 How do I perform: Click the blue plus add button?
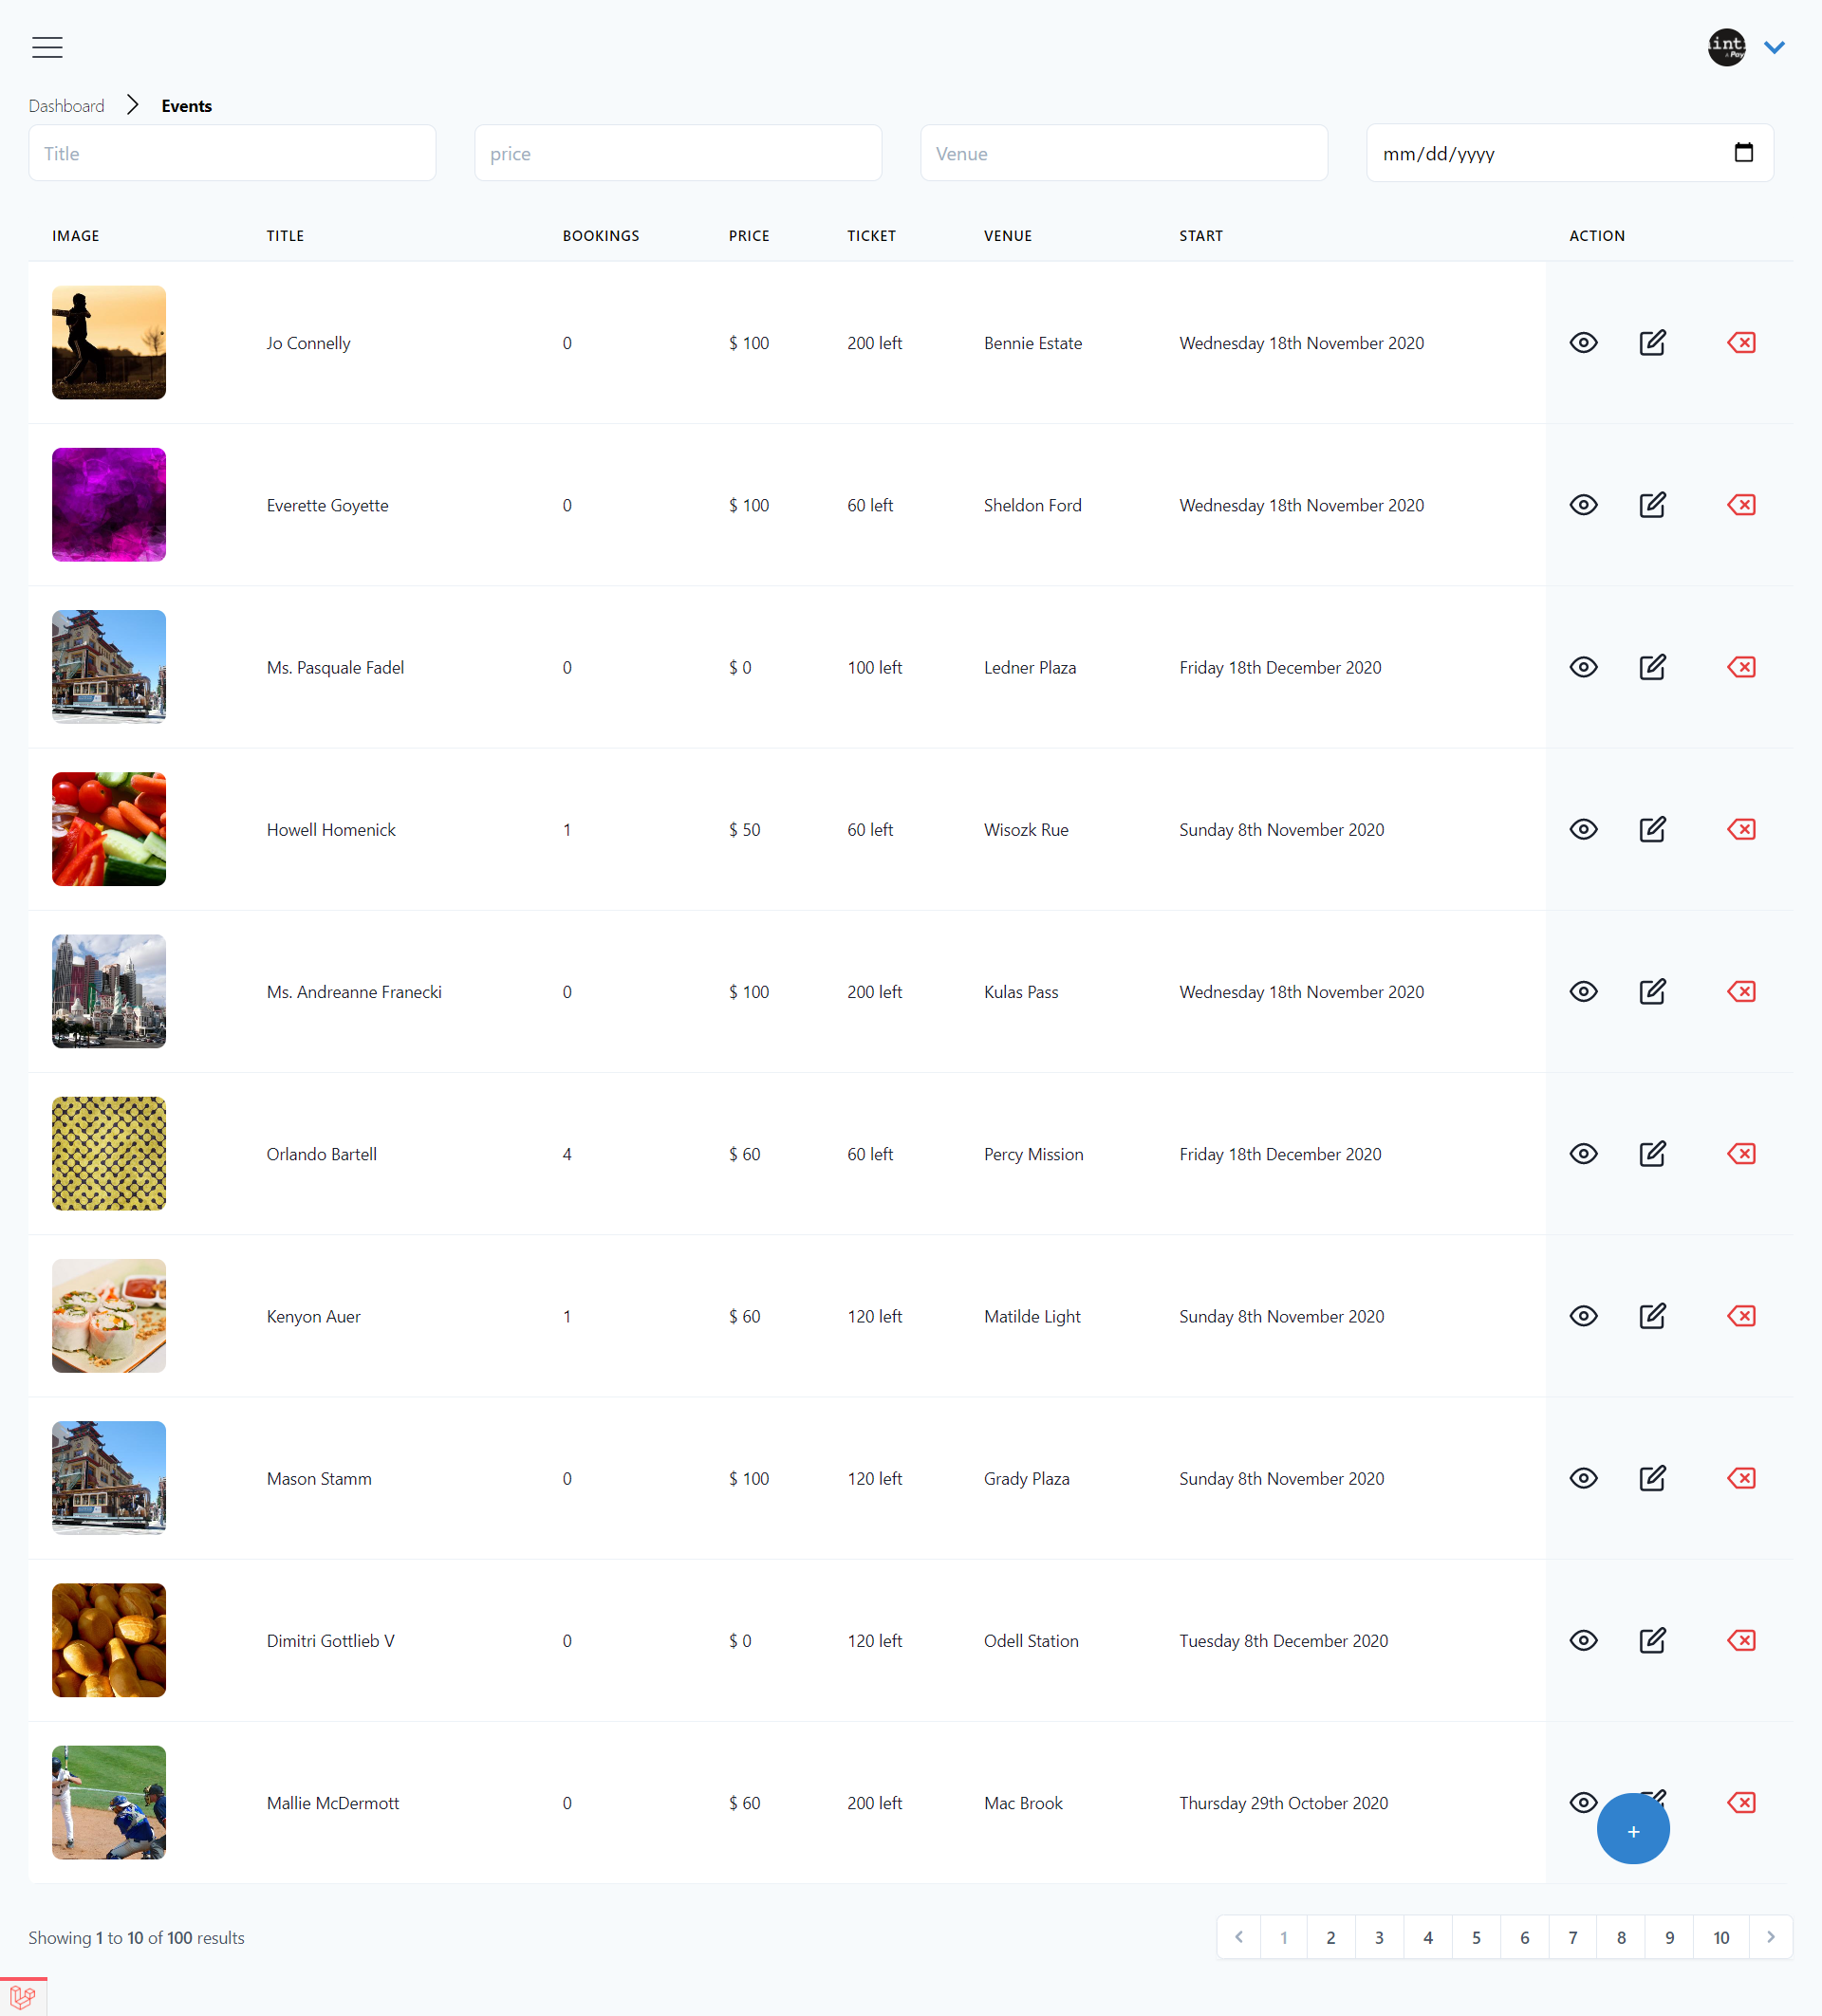(1632, 1830)
